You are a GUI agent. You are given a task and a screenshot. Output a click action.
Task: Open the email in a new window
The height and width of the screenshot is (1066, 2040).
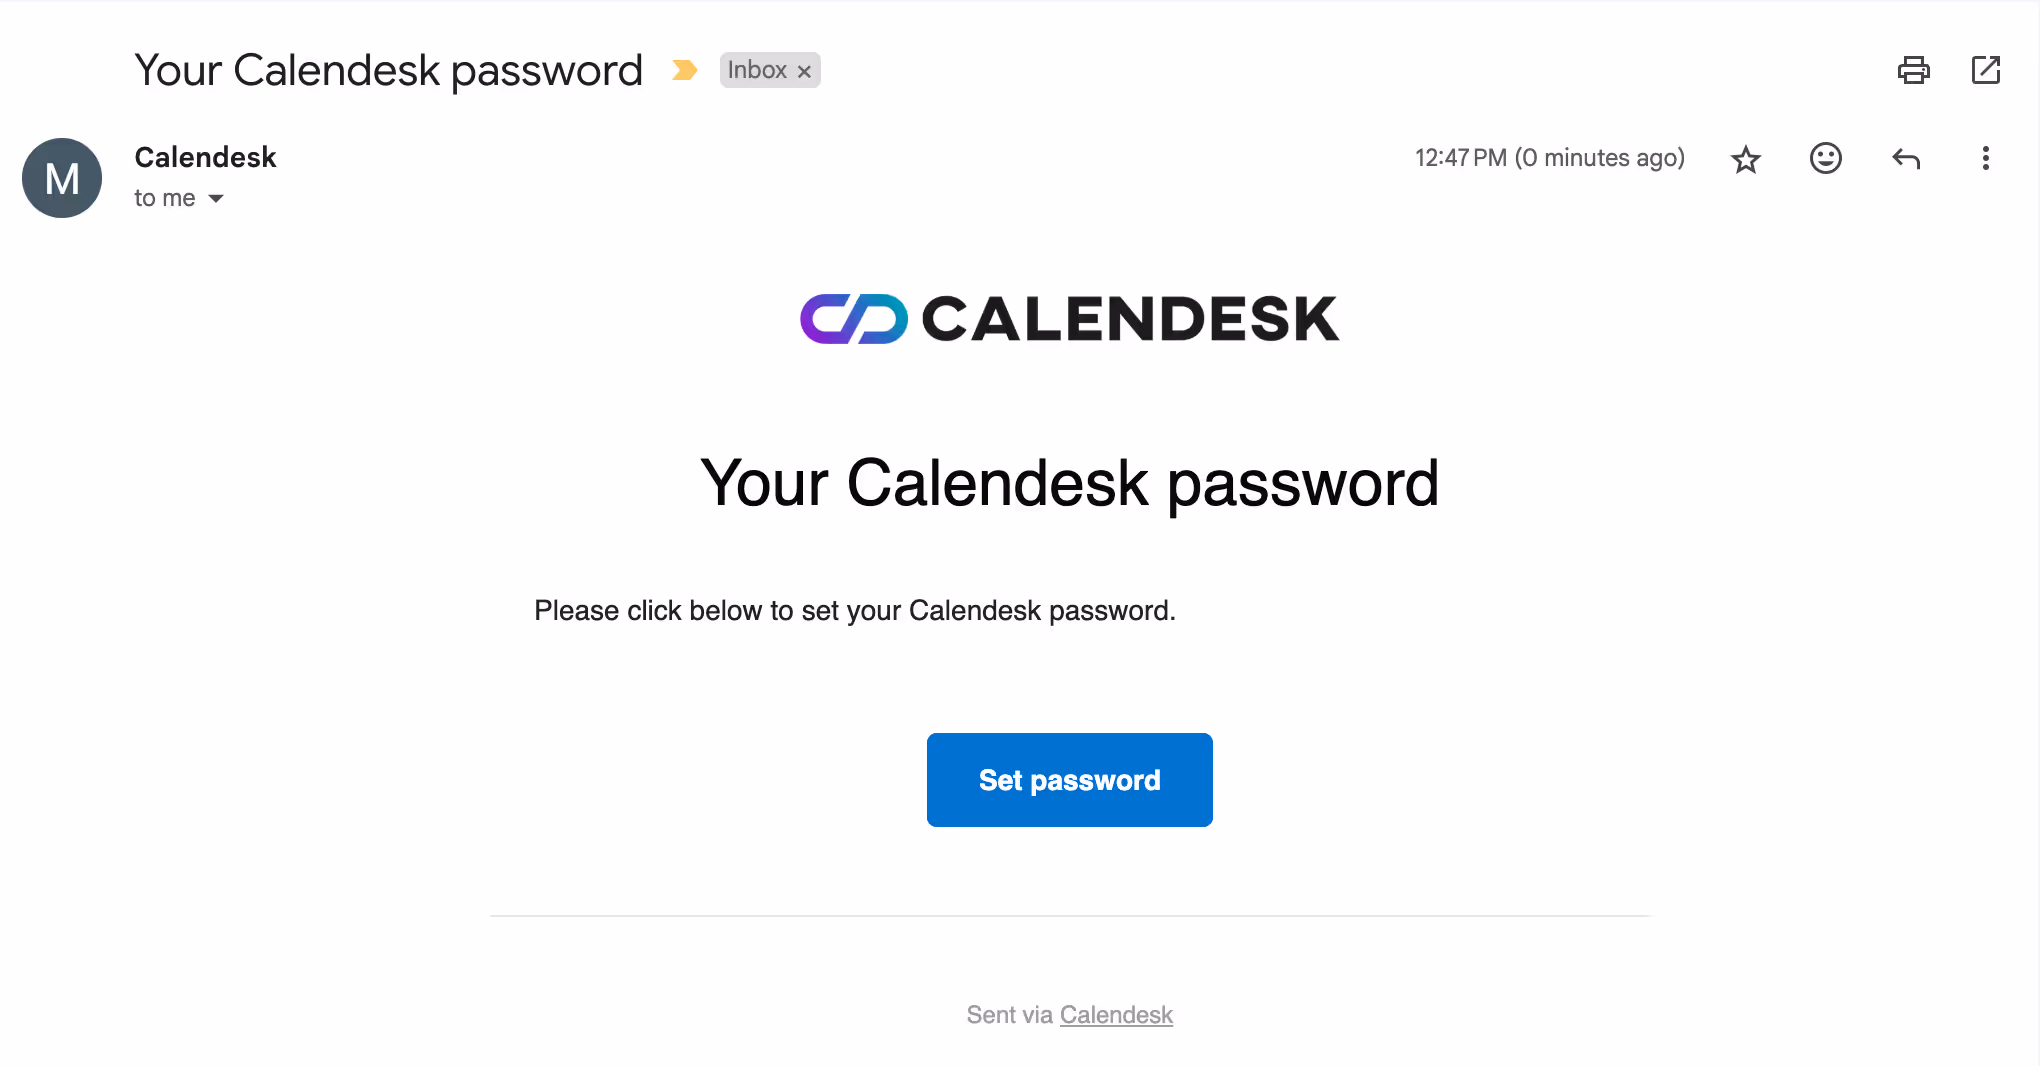[x=1986, y=70]
